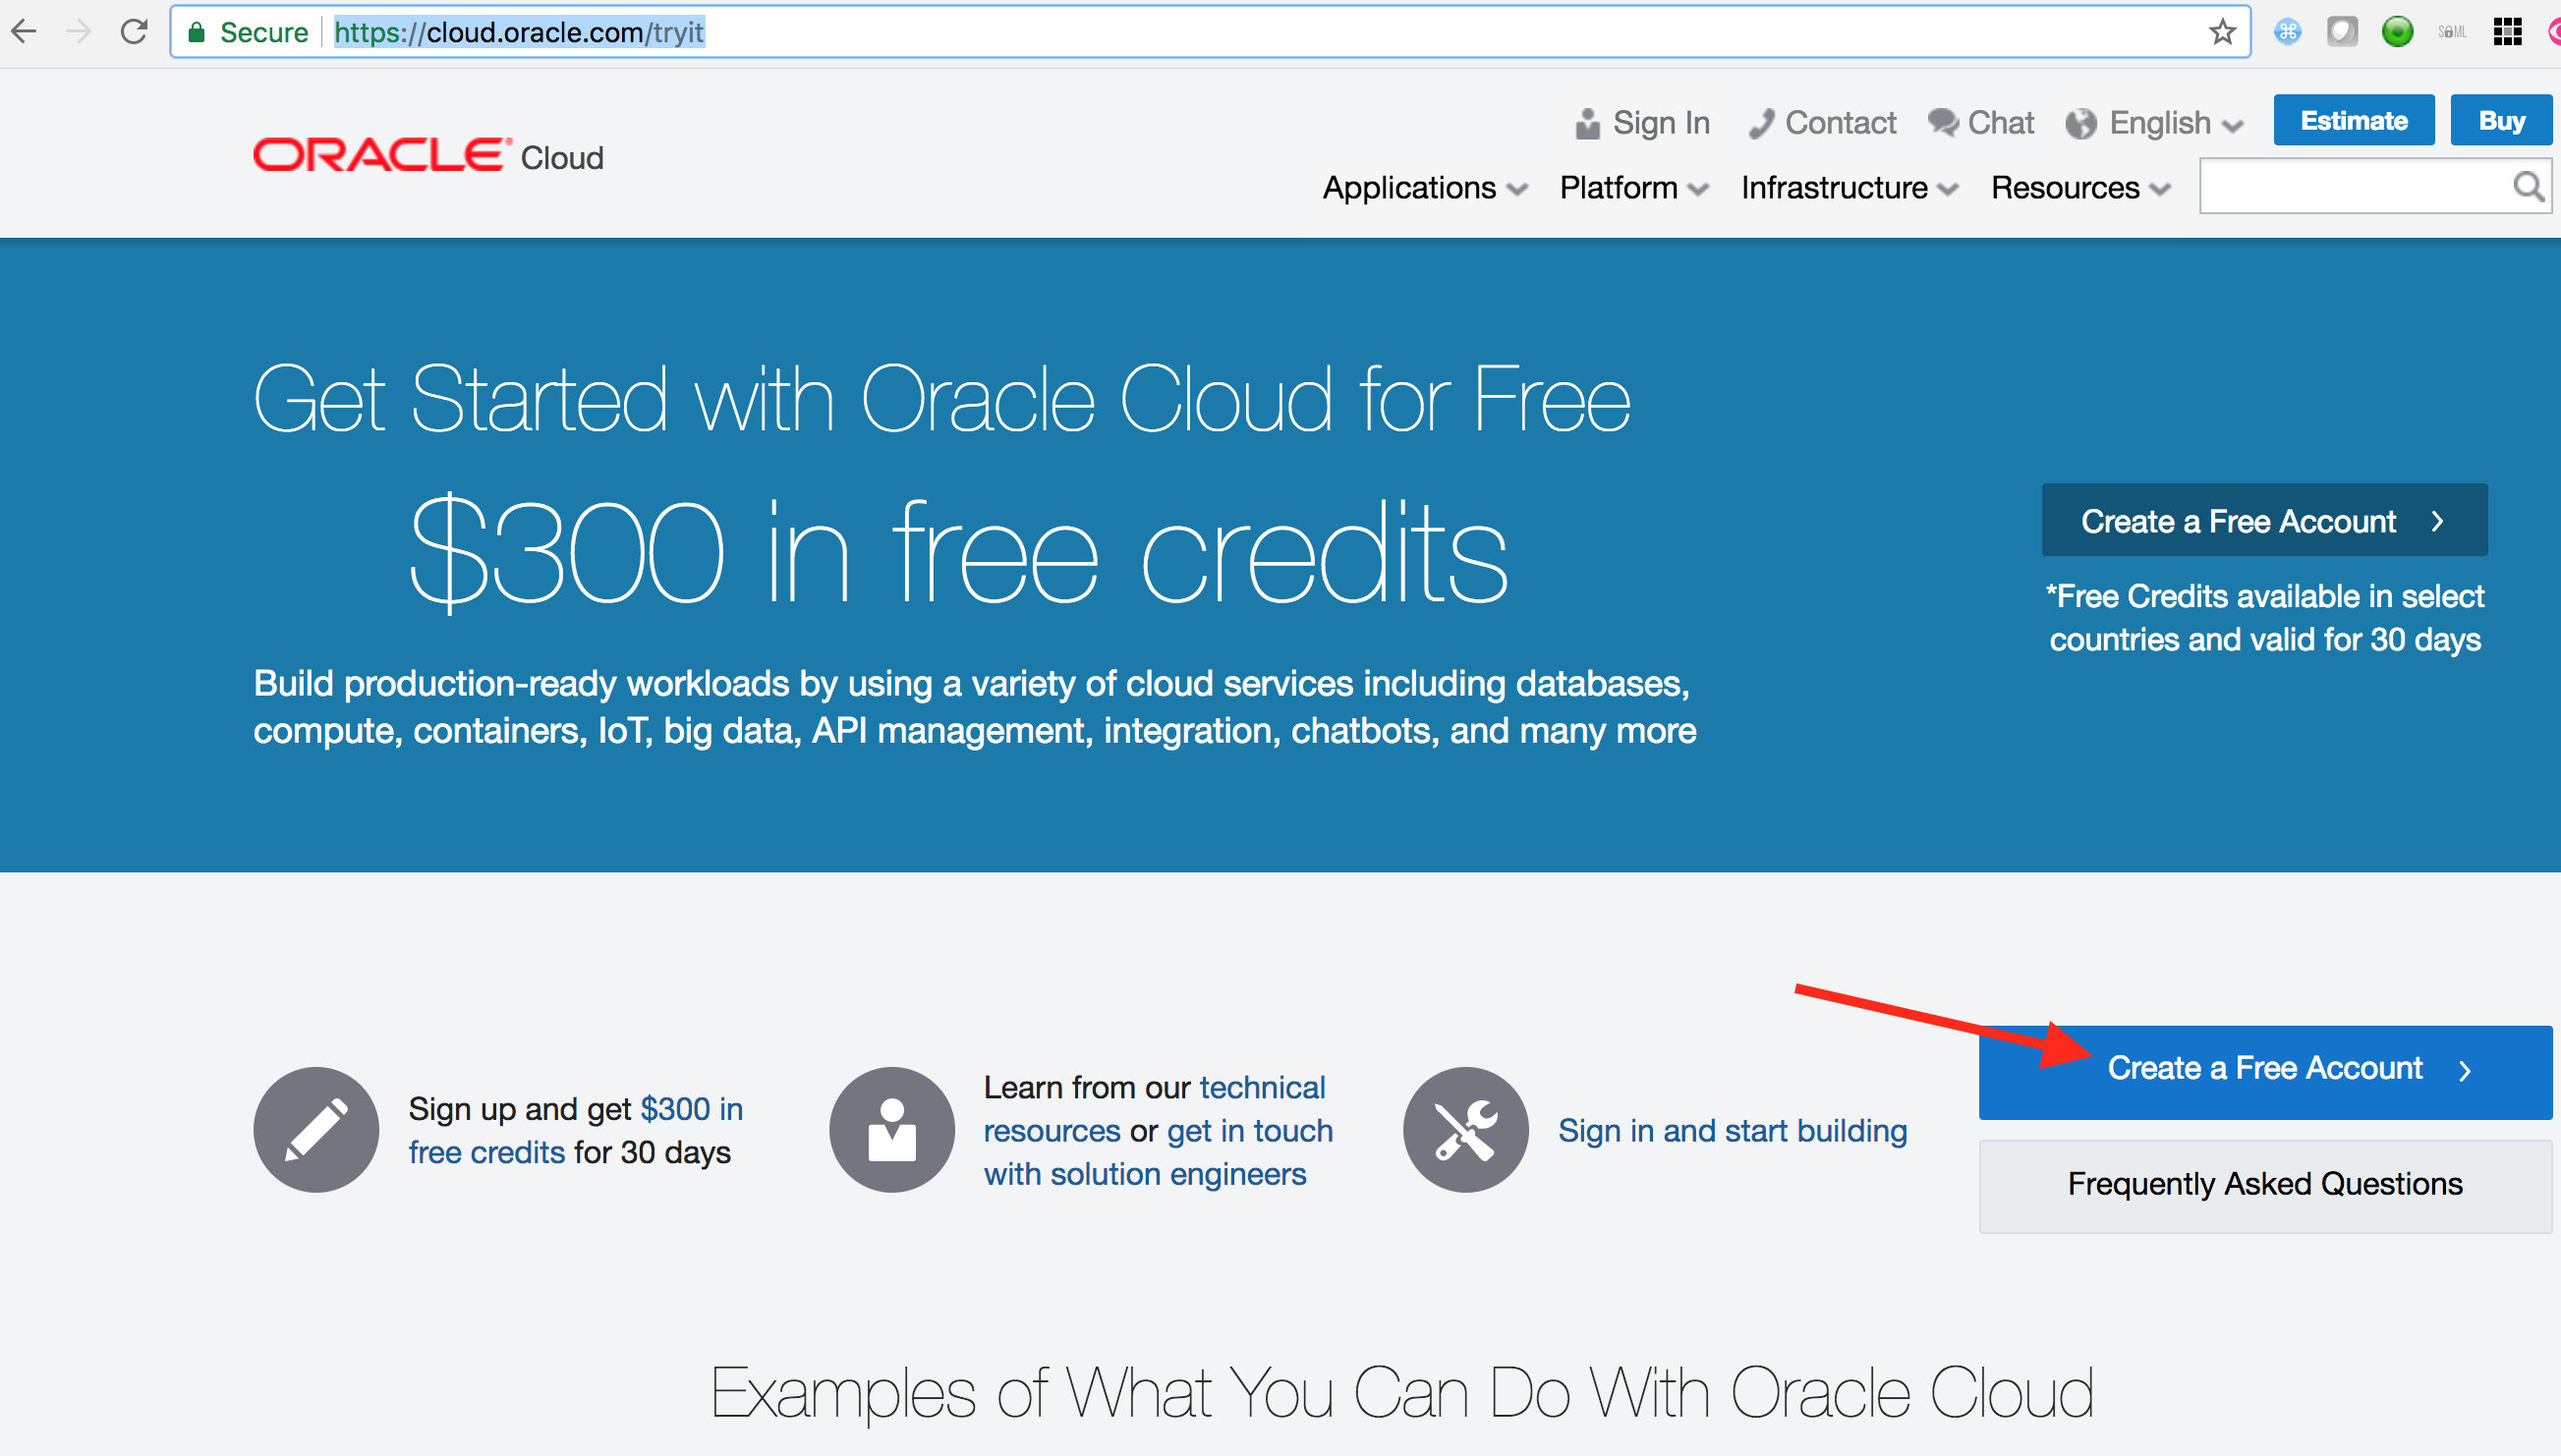Open the 'technical resources' link
This screenshot has width=2561, height=1456.
[x=1154, y=1109]
